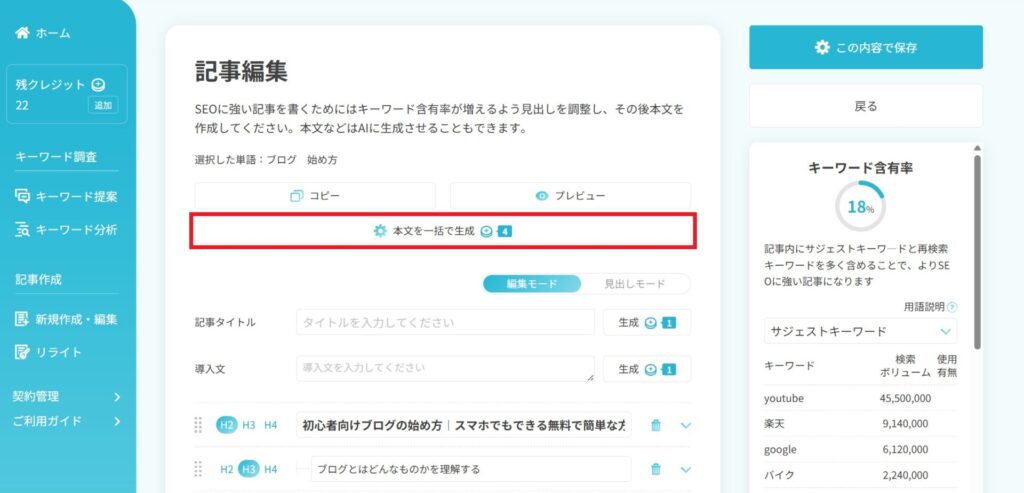Screen dimensions: 1024x493
Task: Select H2 for ブログとはどんなもの row
Action: pos(227,469)
